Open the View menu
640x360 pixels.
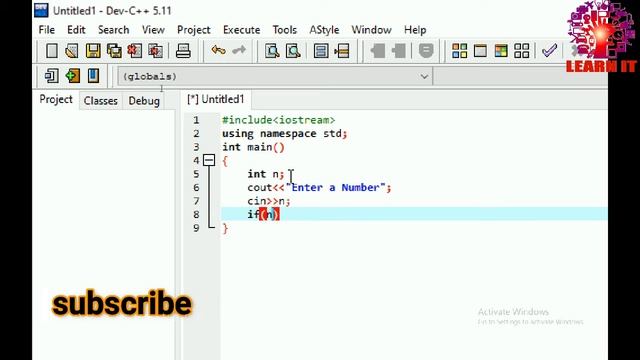click(153, 30)
